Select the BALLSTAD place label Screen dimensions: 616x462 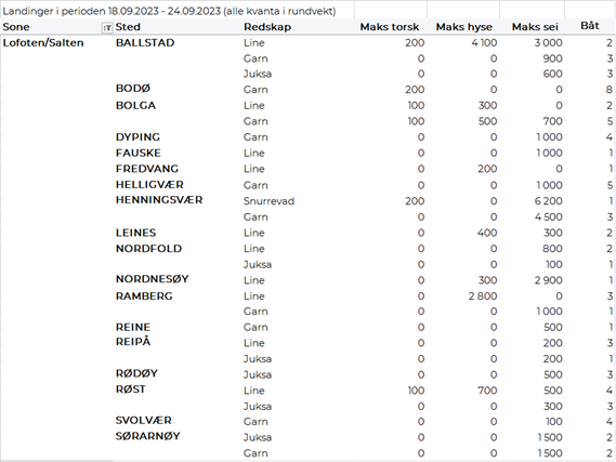147,44
